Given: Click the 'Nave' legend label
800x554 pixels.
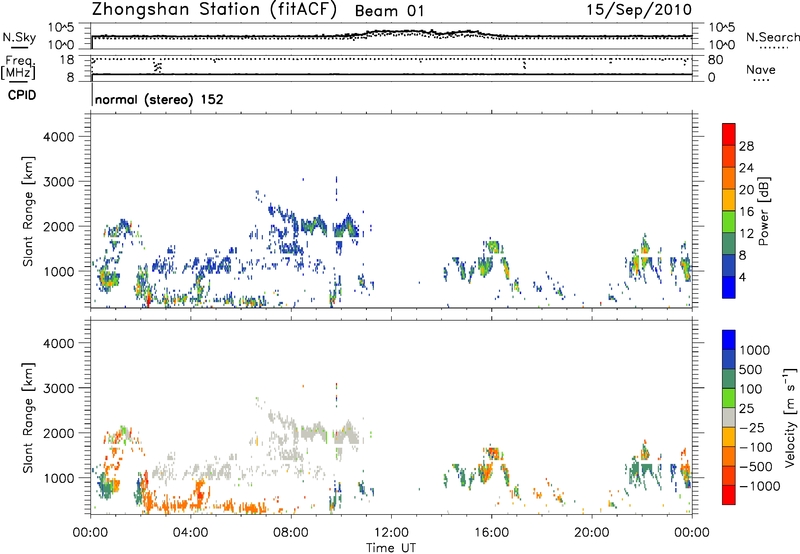Looking at the screenshot, I should [760, 70].
